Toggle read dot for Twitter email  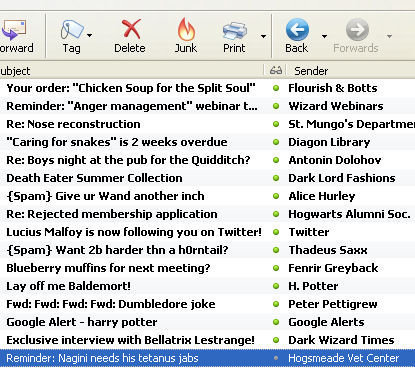(x=276, y=232)
